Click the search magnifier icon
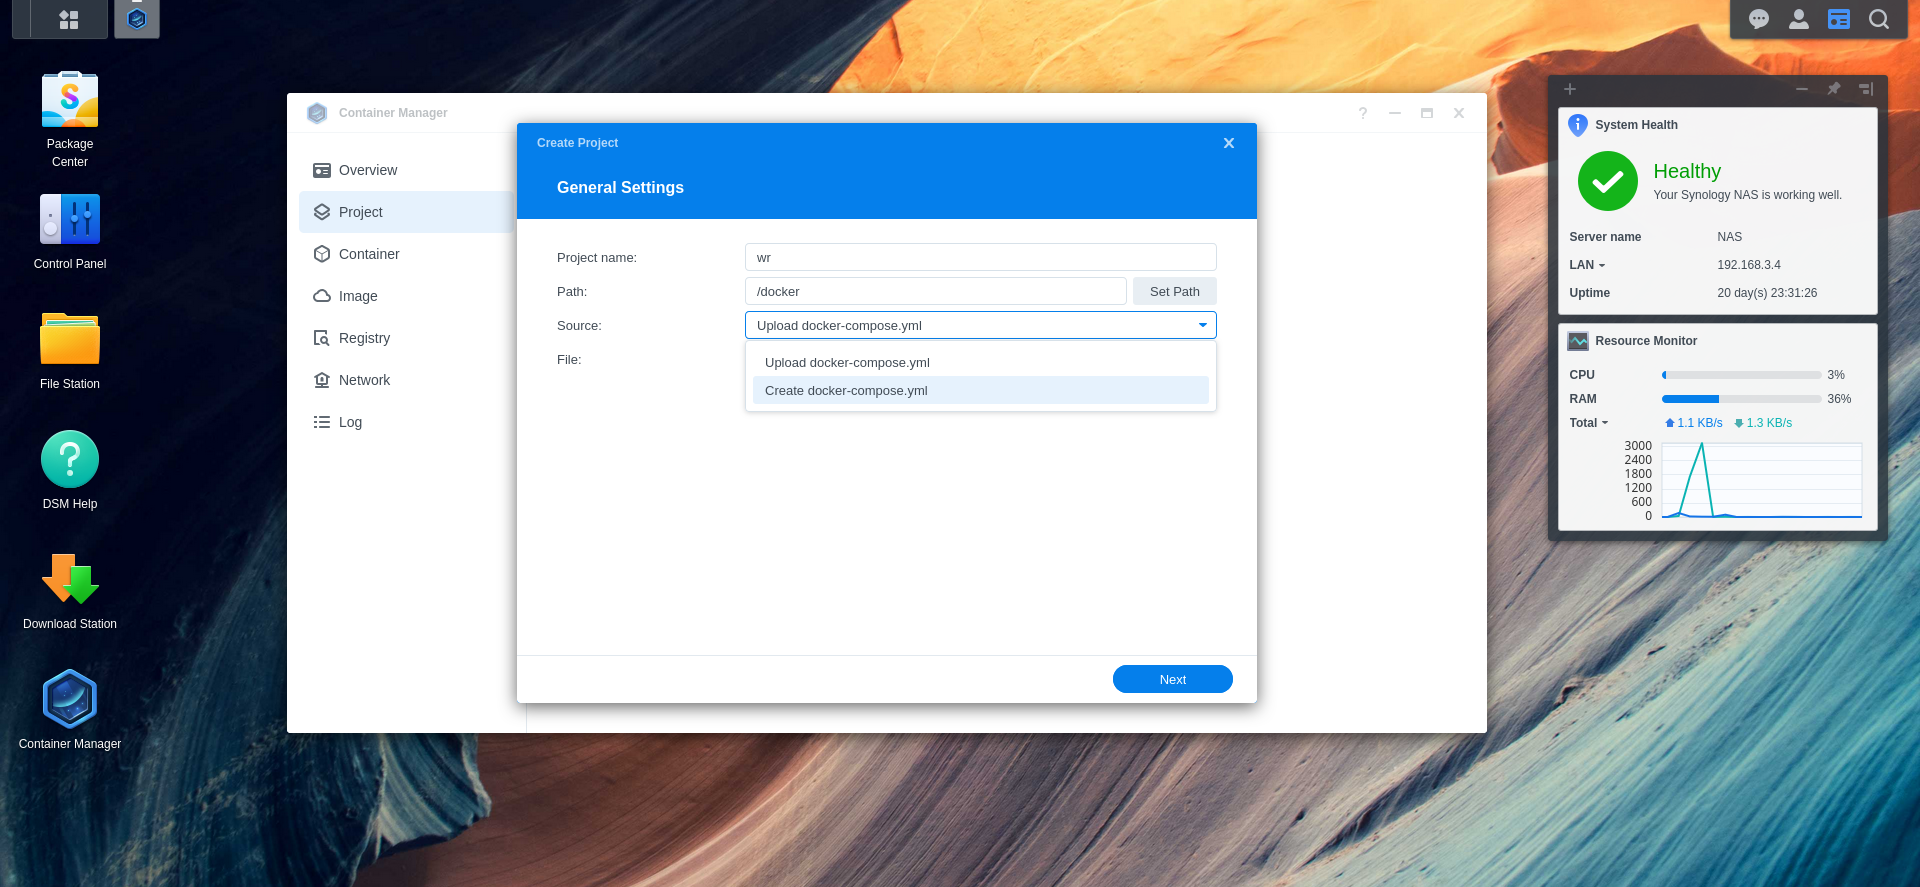1920x887 pixels. coord(1879,19)
